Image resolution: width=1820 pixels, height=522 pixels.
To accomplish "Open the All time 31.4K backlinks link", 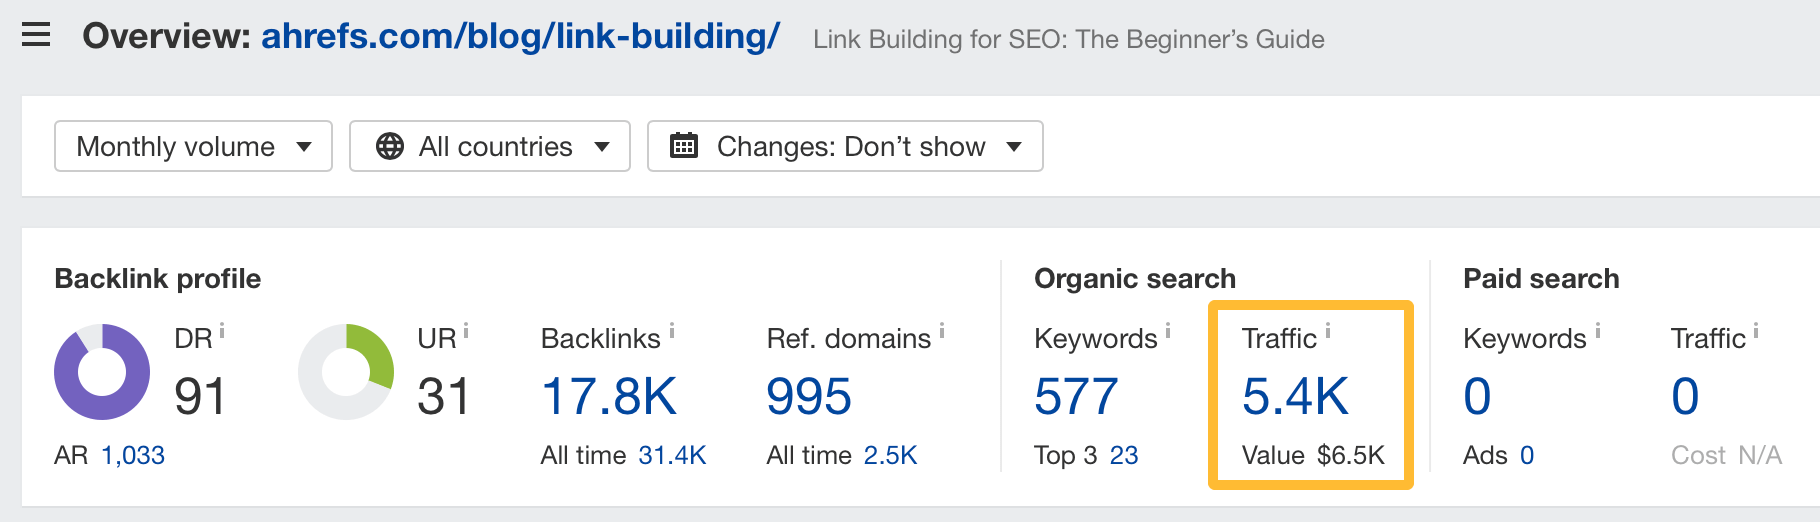I will coord(672,456).
